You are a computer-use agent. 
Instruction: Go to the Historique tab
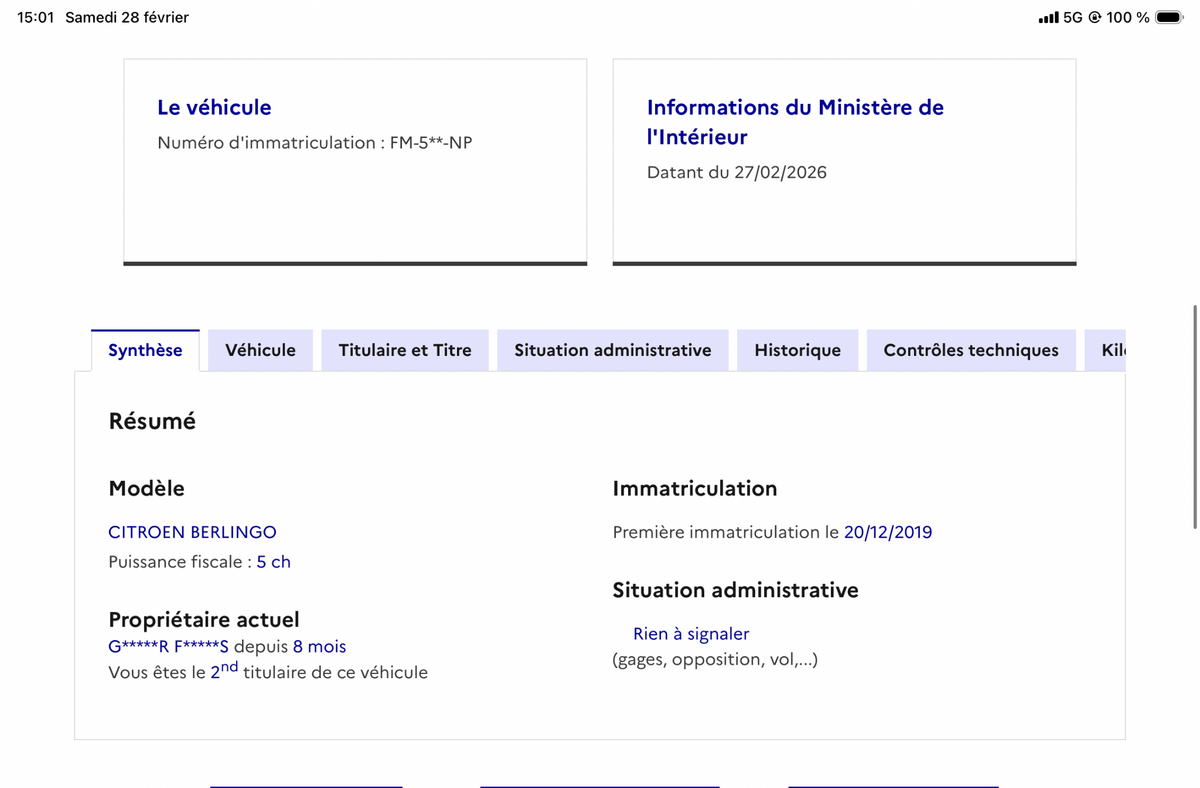[797, 350]
